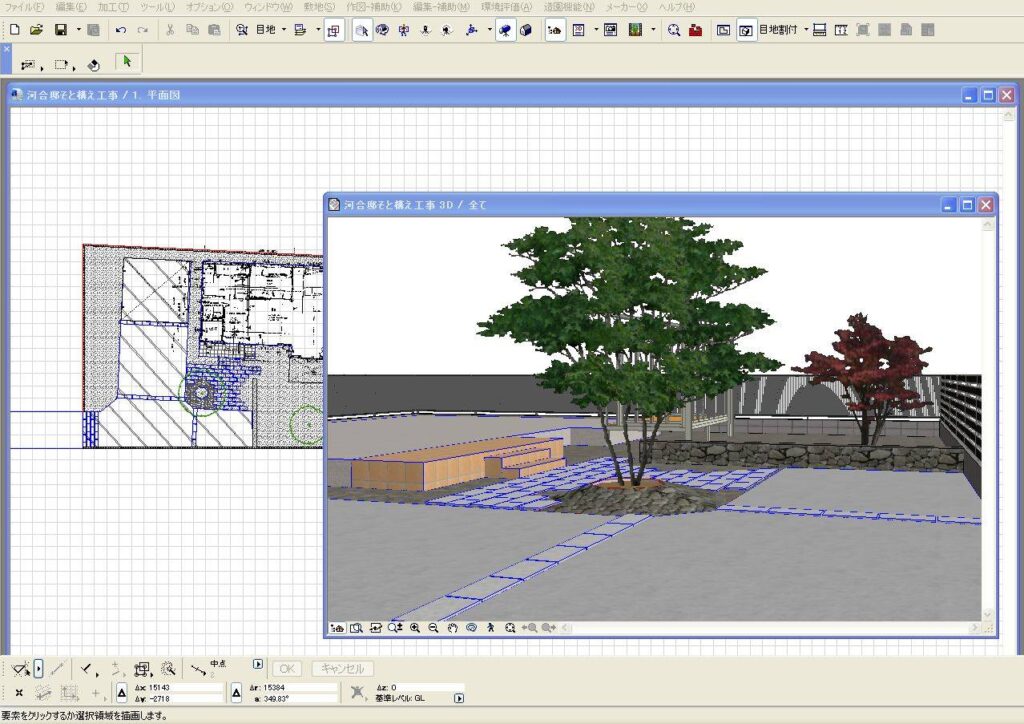
Task: Expand the 基準レベル: GL arrow button
Action: pos(459,698)
